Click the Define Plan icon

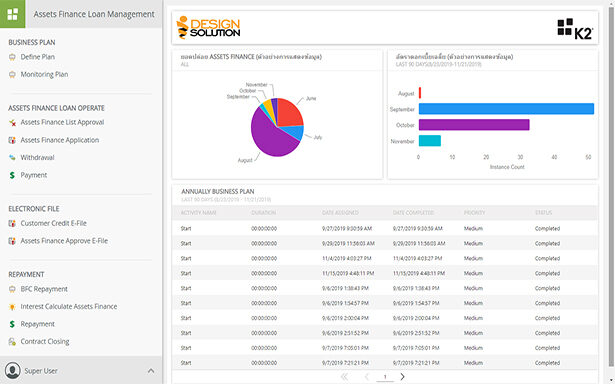click(12, 57)
